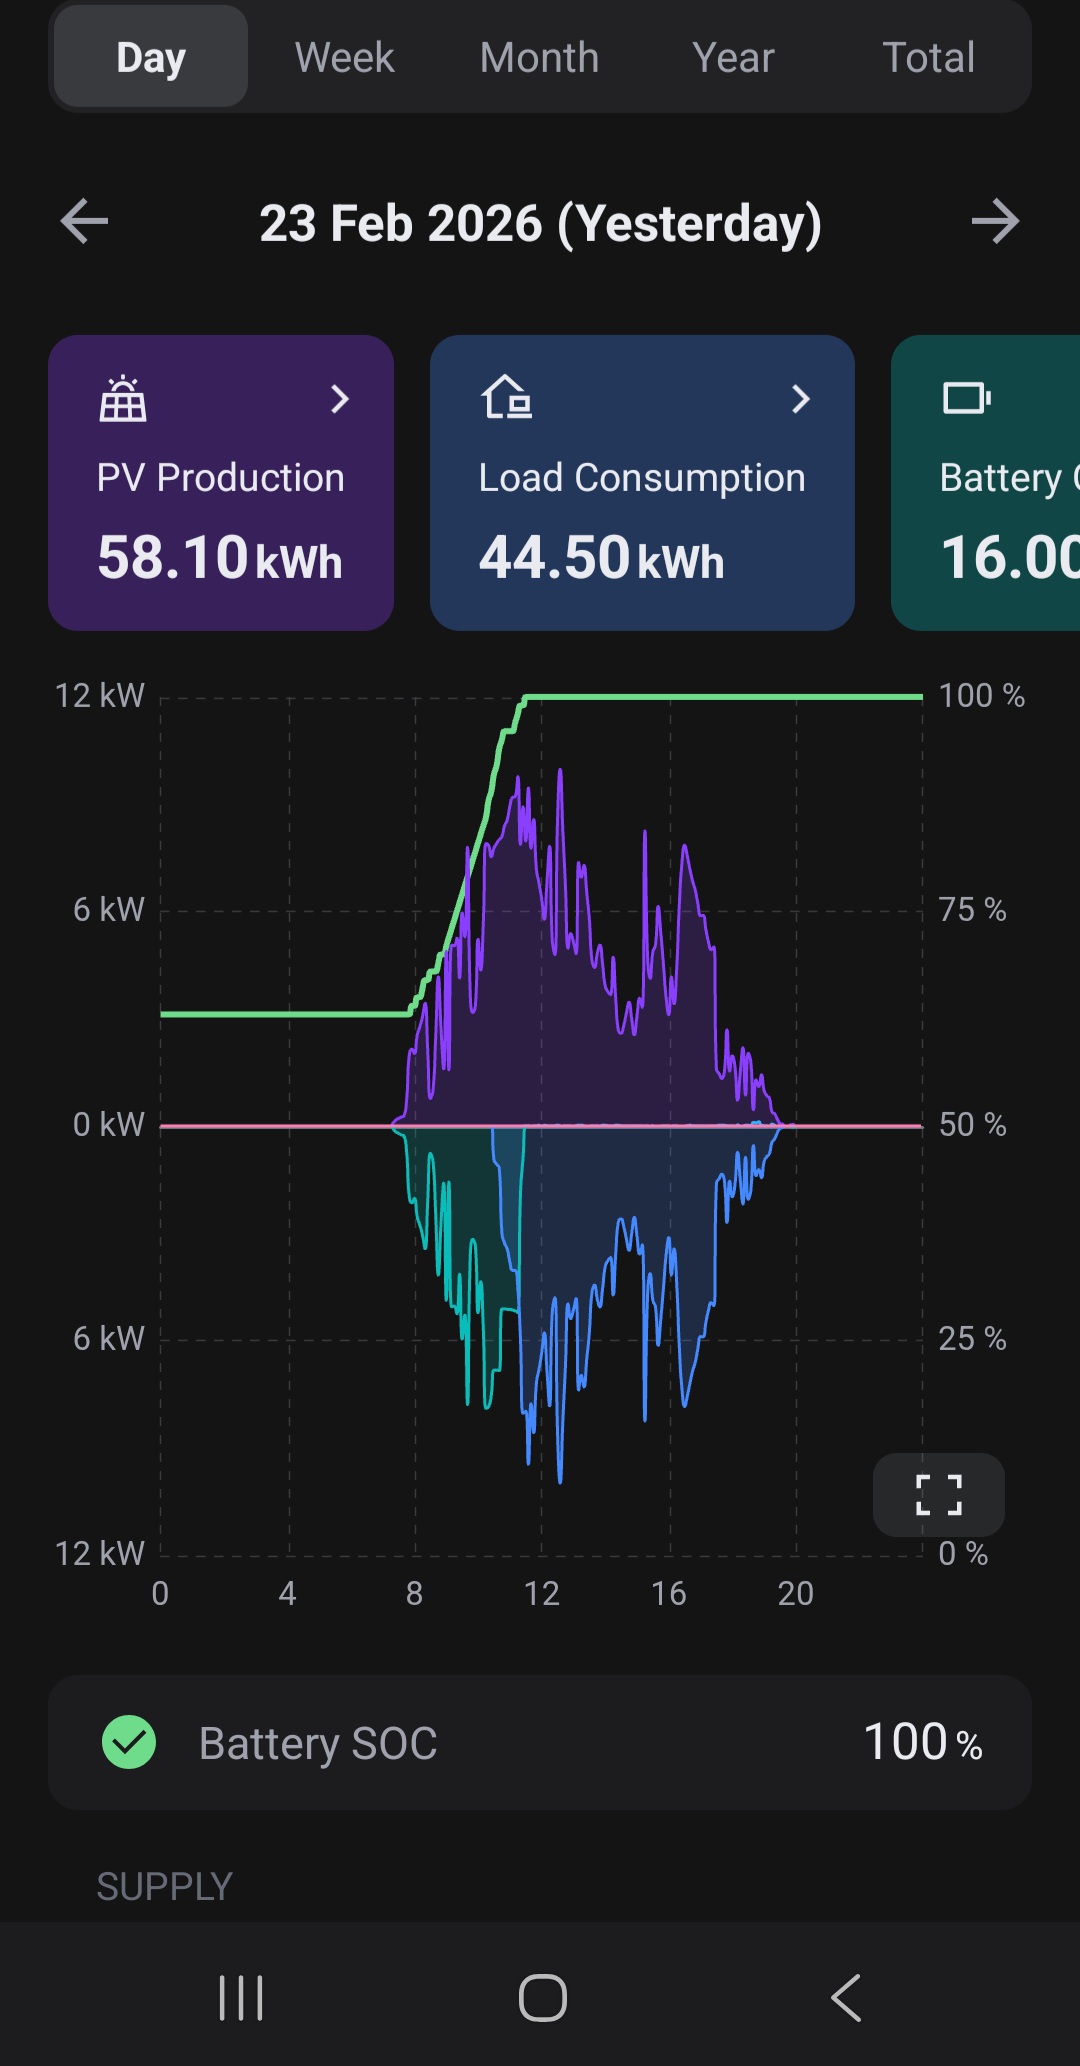Select the Day tab
Viewport: 1080px width, 2066px height.
click(151, 57)
